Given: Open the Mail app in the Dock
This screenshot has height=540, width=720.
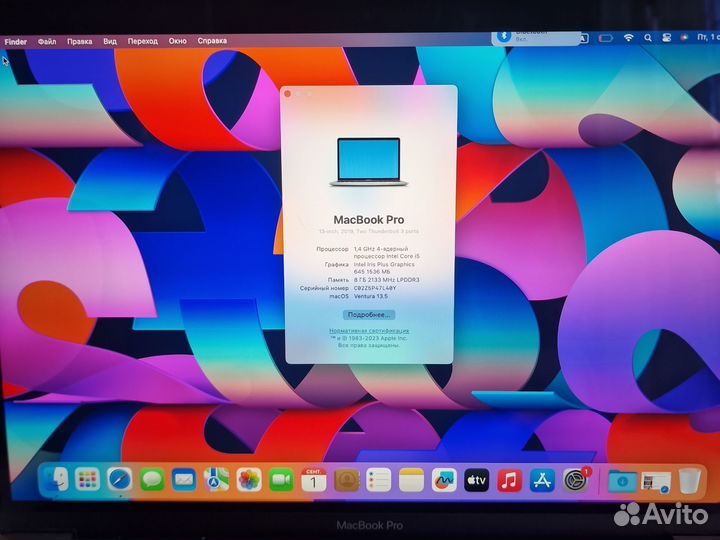Looking at the screenshot, I should point(184,480).
